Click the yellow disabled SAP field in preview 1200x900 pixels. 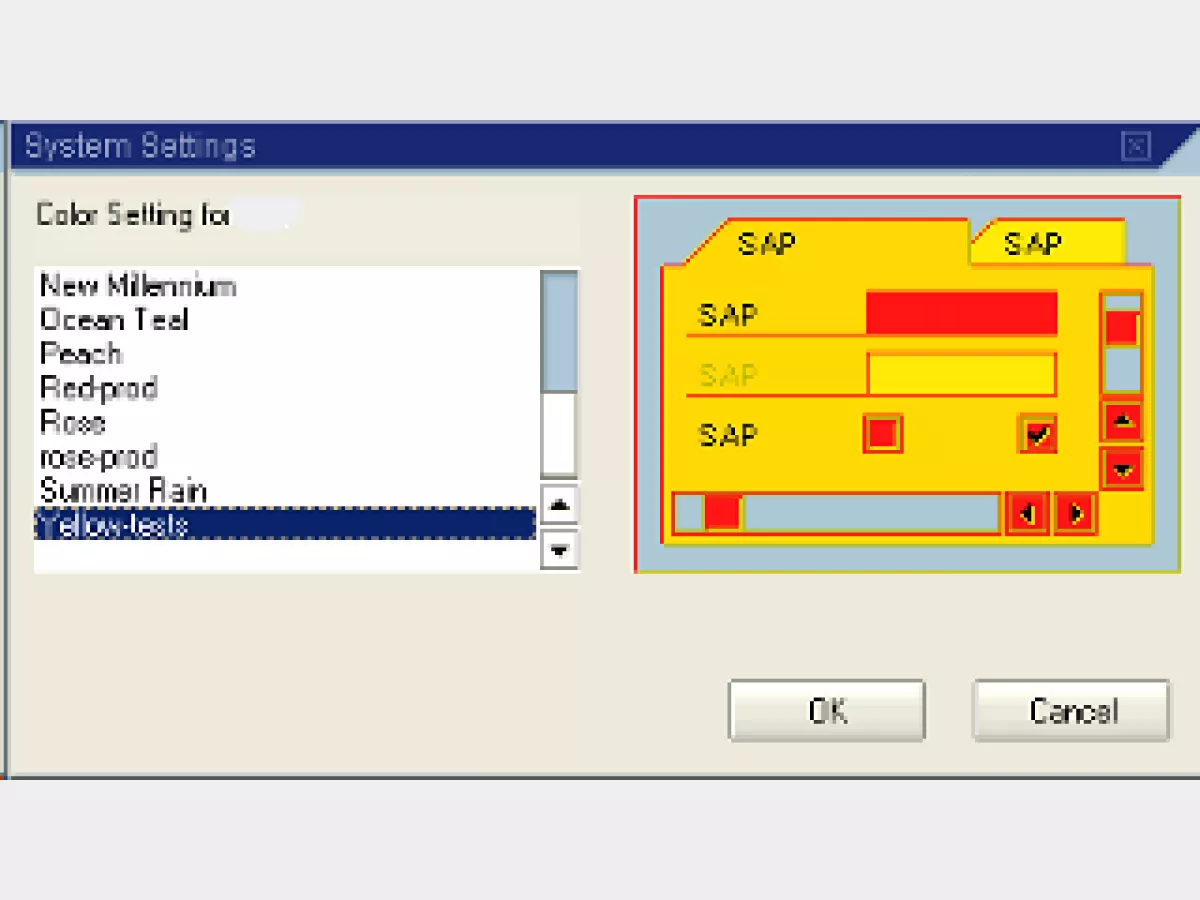[x=961, y=375]
